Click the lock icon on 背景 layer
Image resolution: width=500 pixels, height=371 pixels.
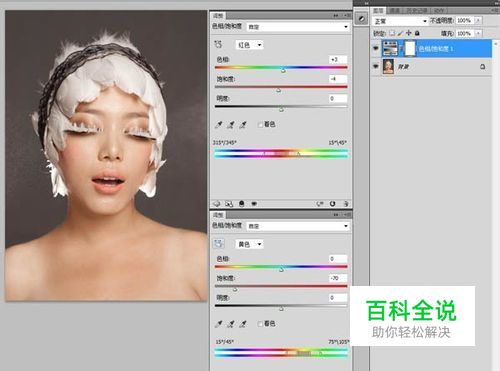coord(482,67)
